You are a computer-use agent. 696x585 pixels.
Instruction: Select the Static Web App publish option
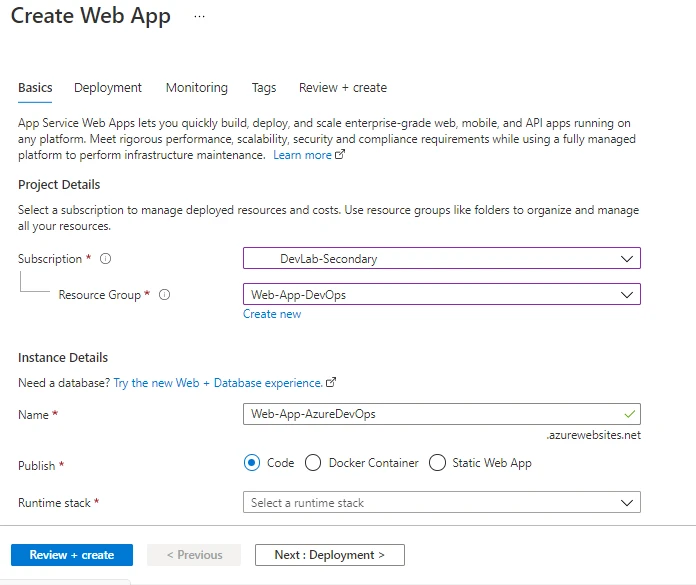pyautogui.click(x=437, y=463)
